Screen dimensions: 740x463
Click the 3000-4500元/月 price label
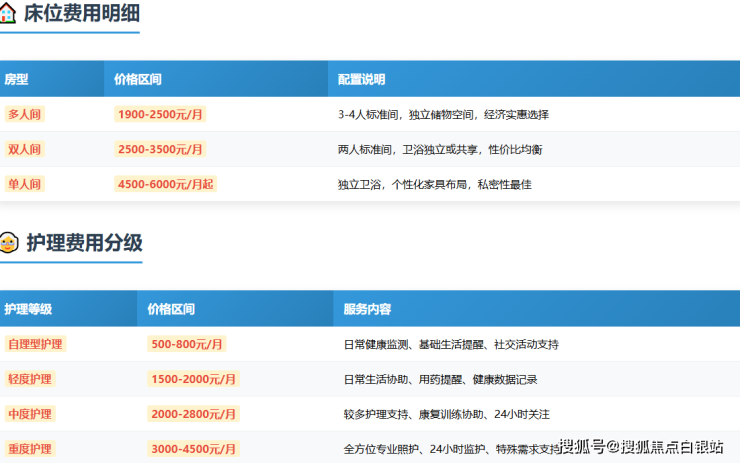194,449
